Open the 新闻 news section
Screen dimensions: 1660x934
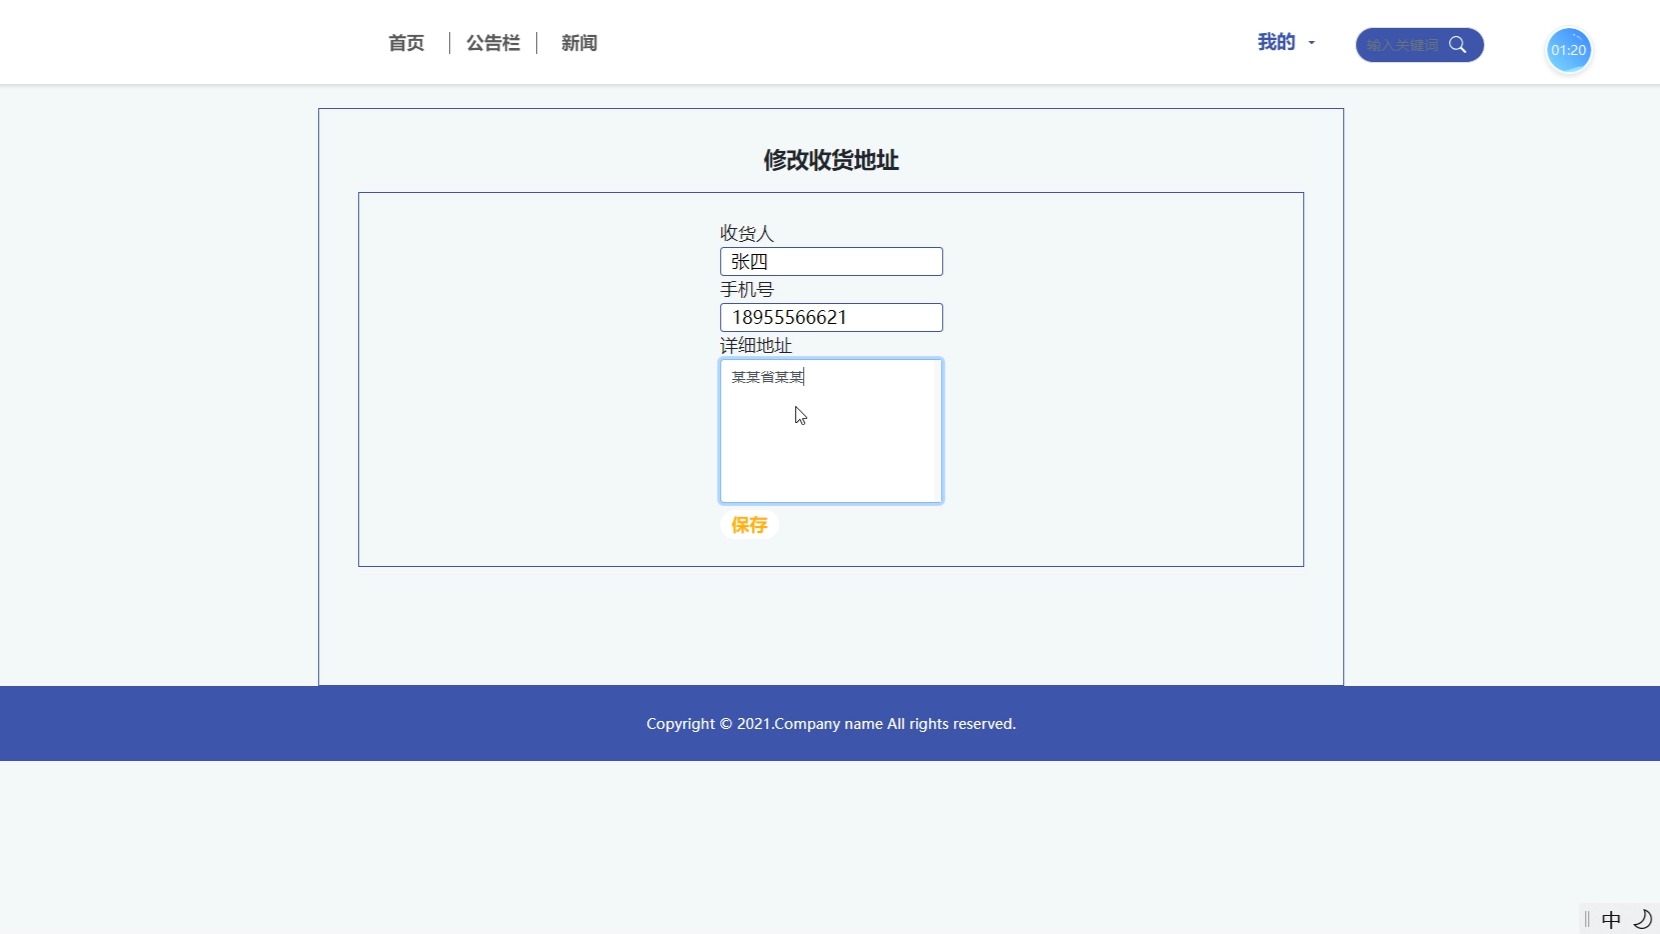click(579, 43)
